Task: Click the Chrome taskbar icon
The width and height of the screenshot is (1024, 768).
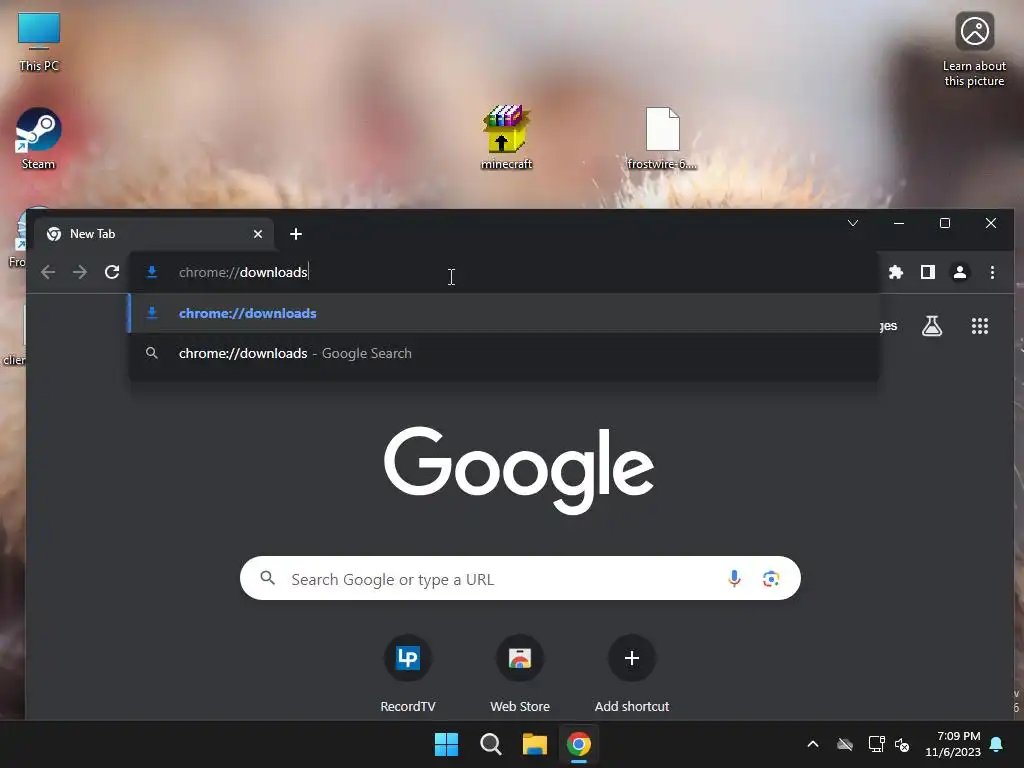Action: (x=579, y=744)
